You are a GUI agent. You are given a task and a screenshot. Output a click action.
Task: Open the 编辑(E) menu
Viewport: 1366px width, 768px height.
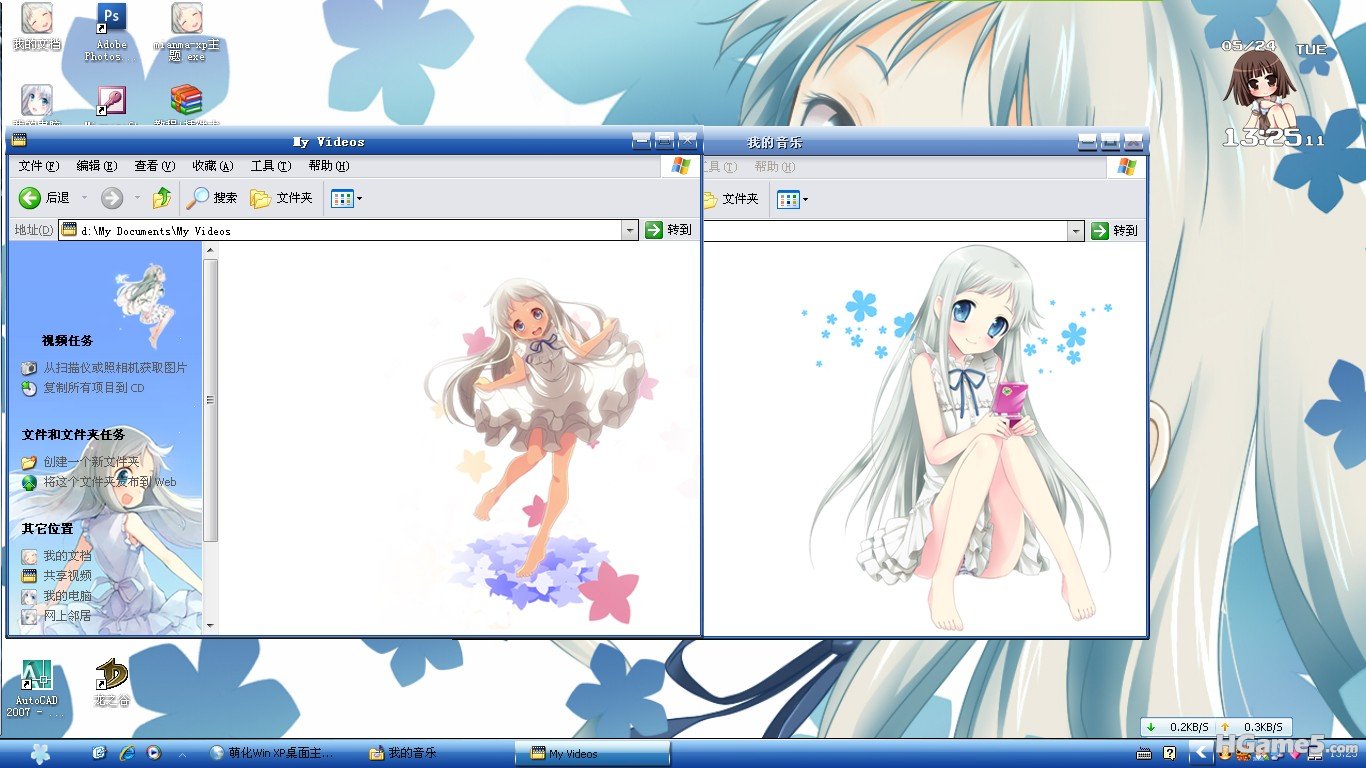point(97,166)
